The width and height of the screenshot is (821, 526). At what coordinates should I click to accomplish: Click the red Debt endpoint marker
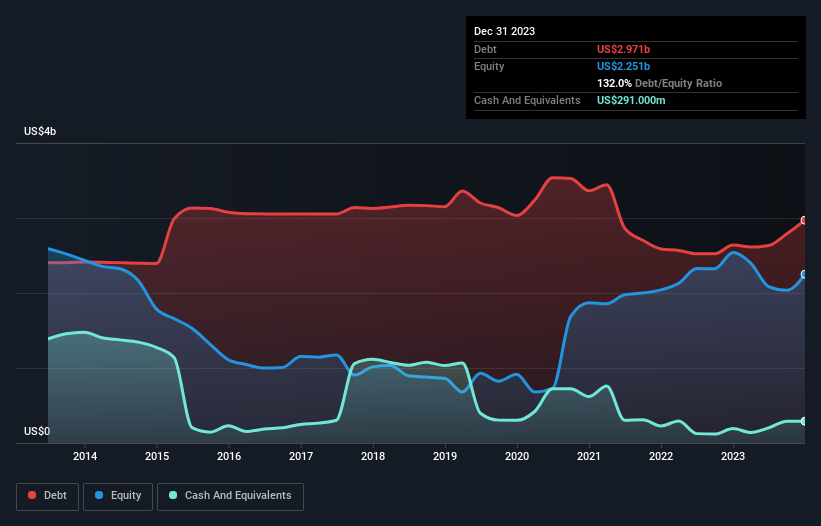[x=804, y=220]
